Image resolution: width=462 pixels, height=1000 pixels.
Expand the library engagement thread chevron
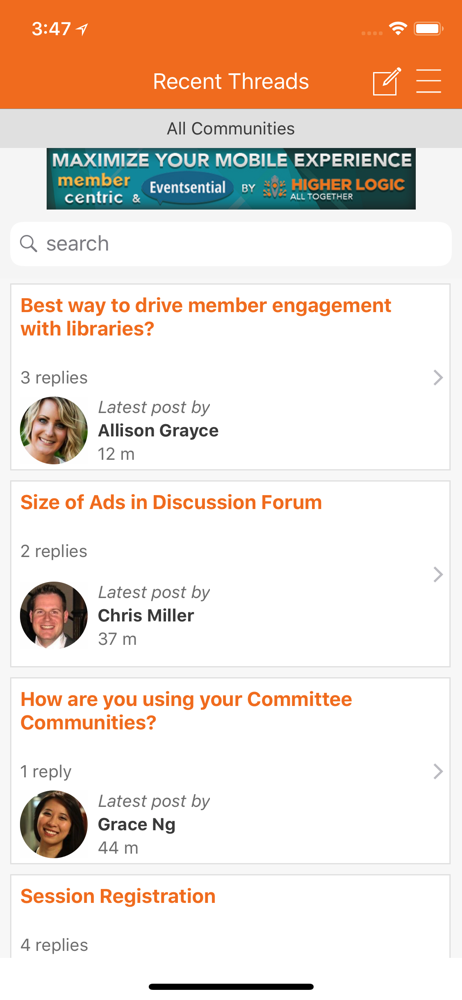[x=438, y=378]
